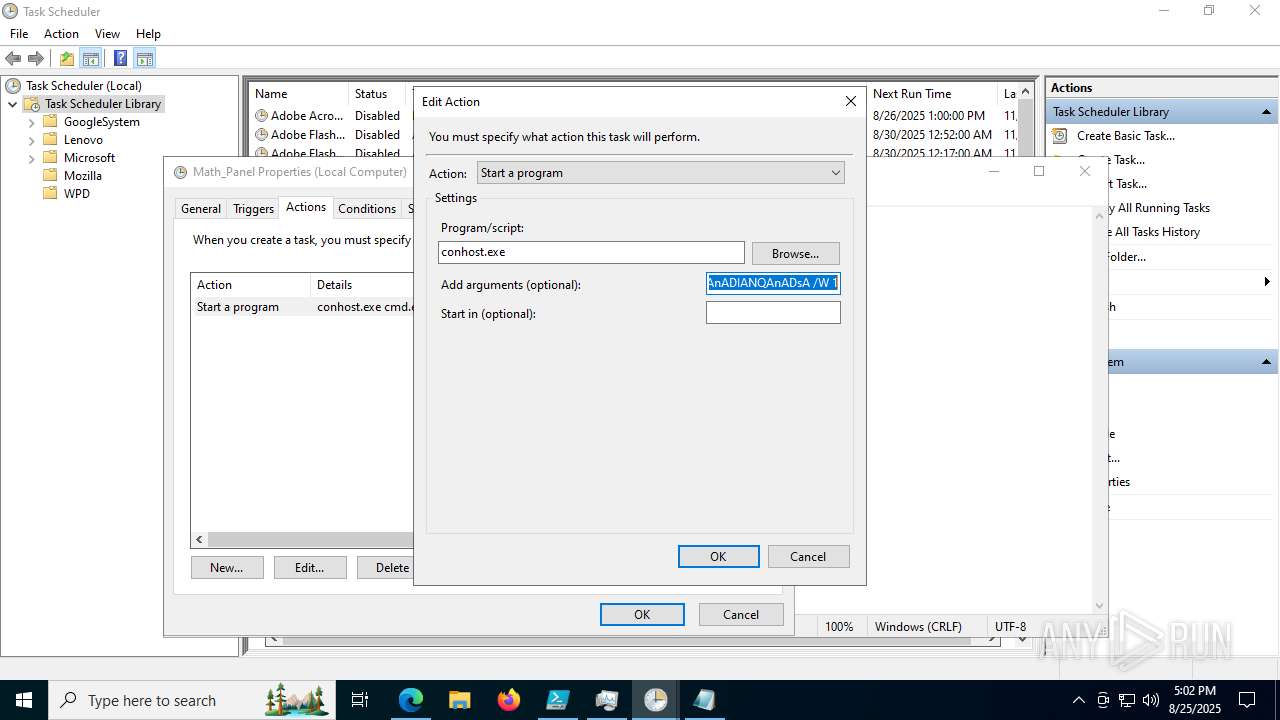Open Task View on the taskbar

(x=360, y=700)
